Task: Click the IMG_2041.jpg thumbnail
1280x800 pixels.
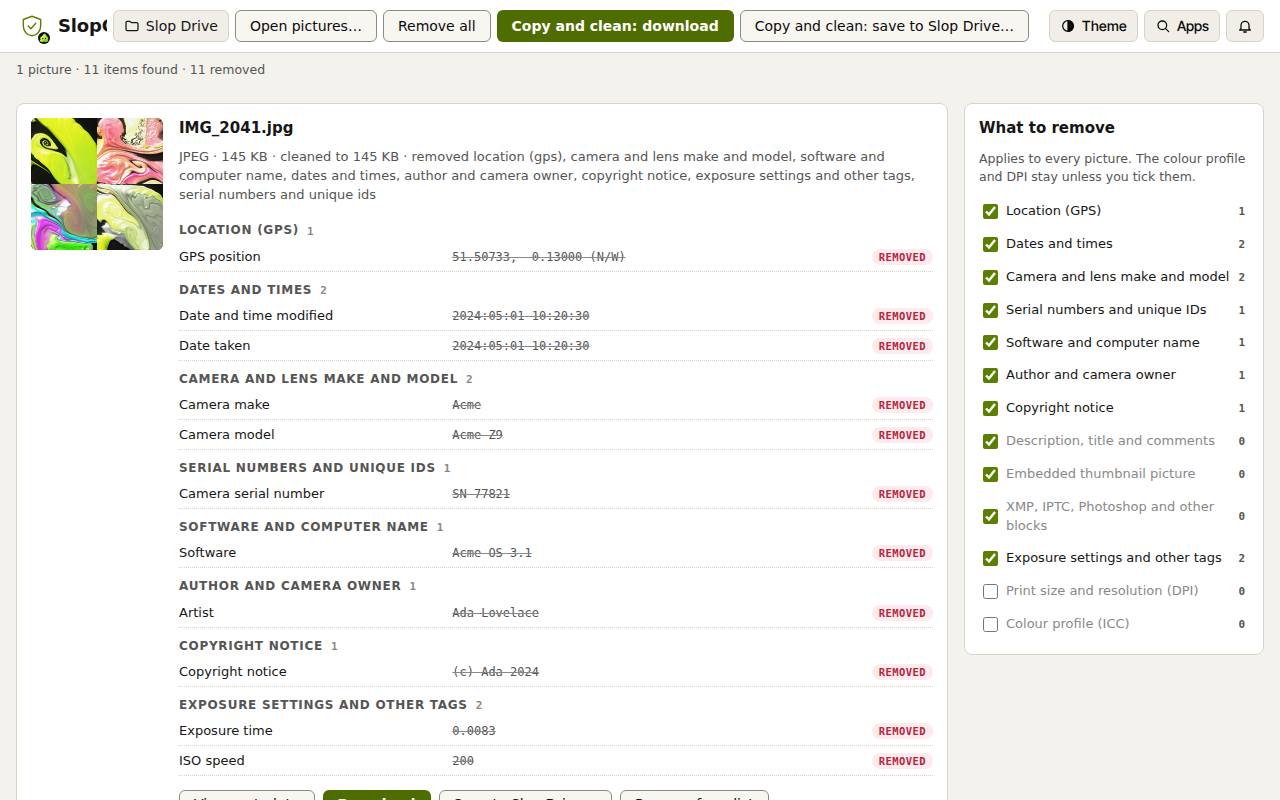Action: pyautogui.click(x=97, y=184)
